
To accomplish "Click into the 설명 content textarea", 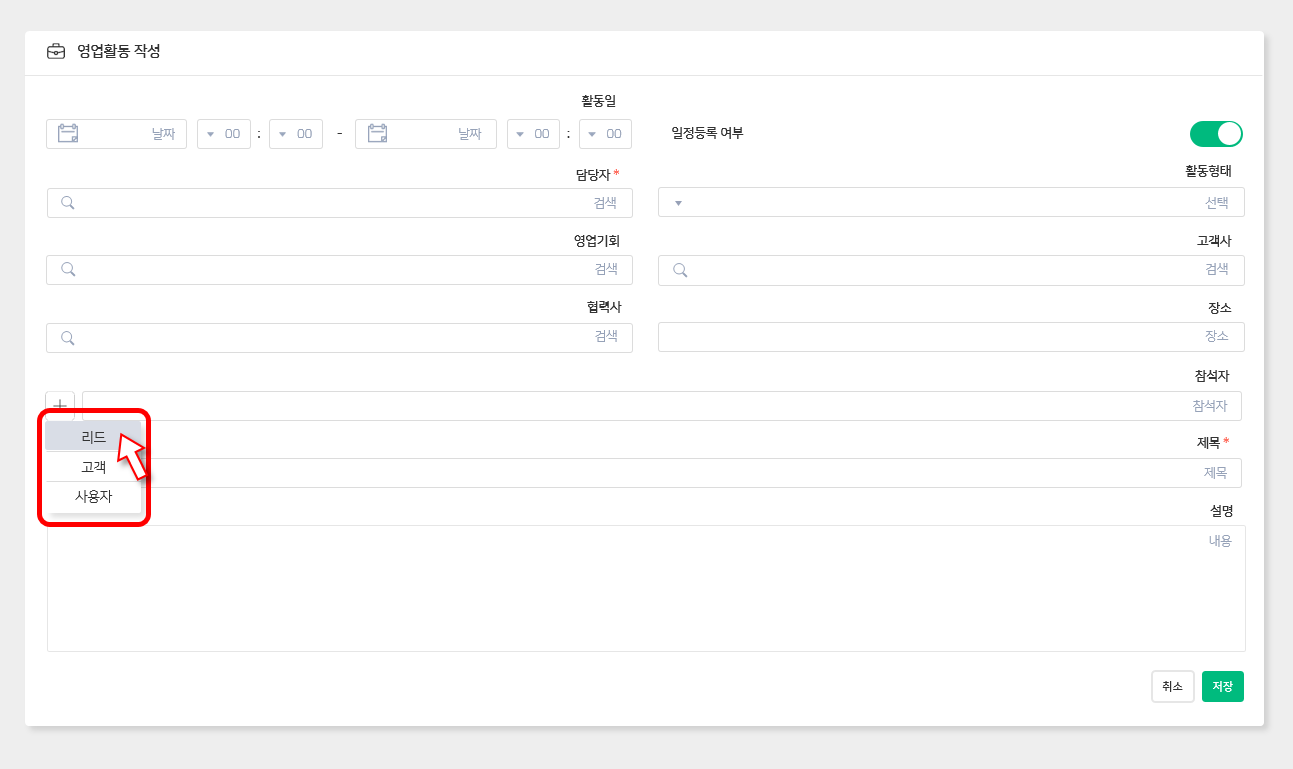I will pyautogui.click(x=646, y=588).
